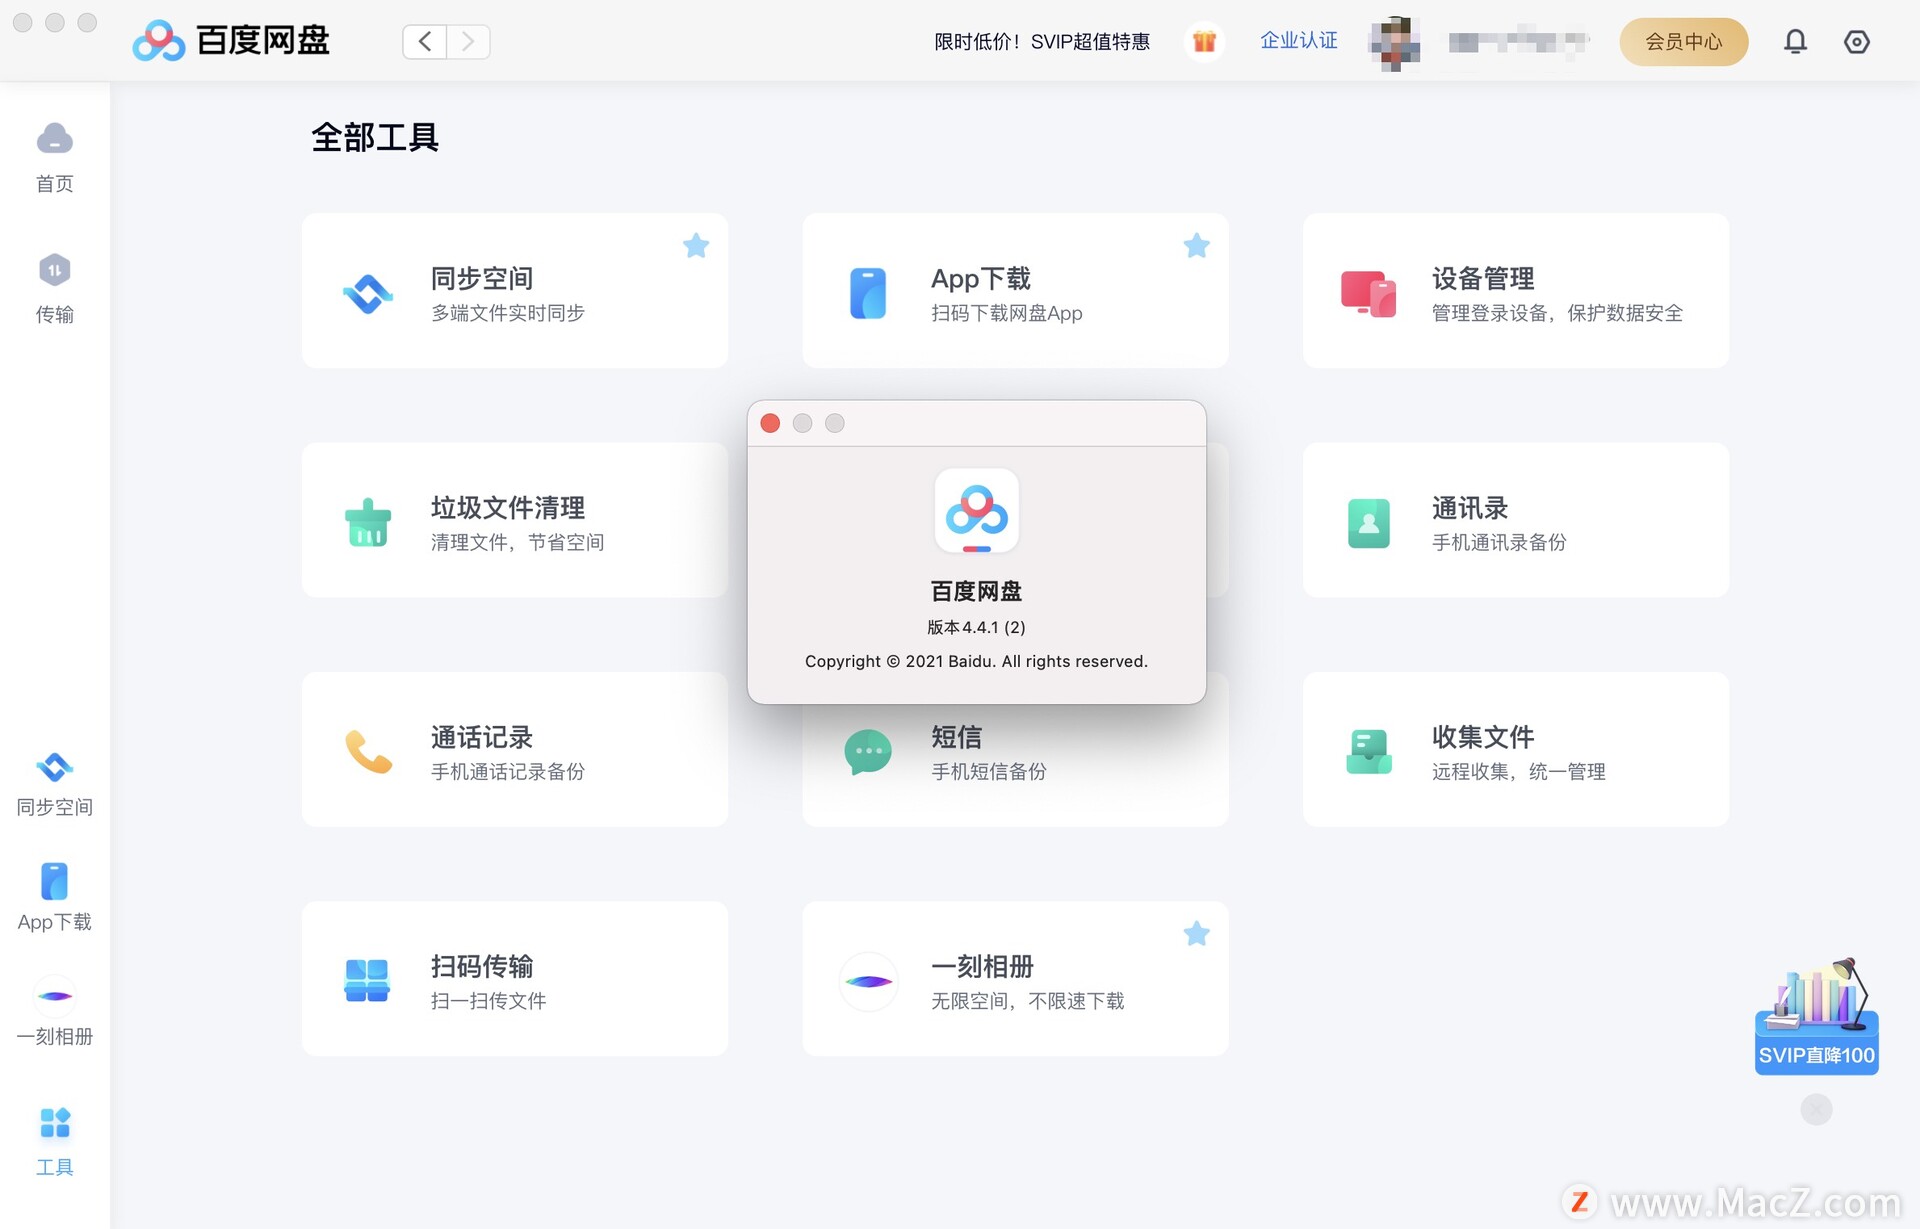This screenshot has height=1229, width=1920.
Task: Click 手机短信备份 subtitle
Action: pyautogui.click(x=989, y=771)
